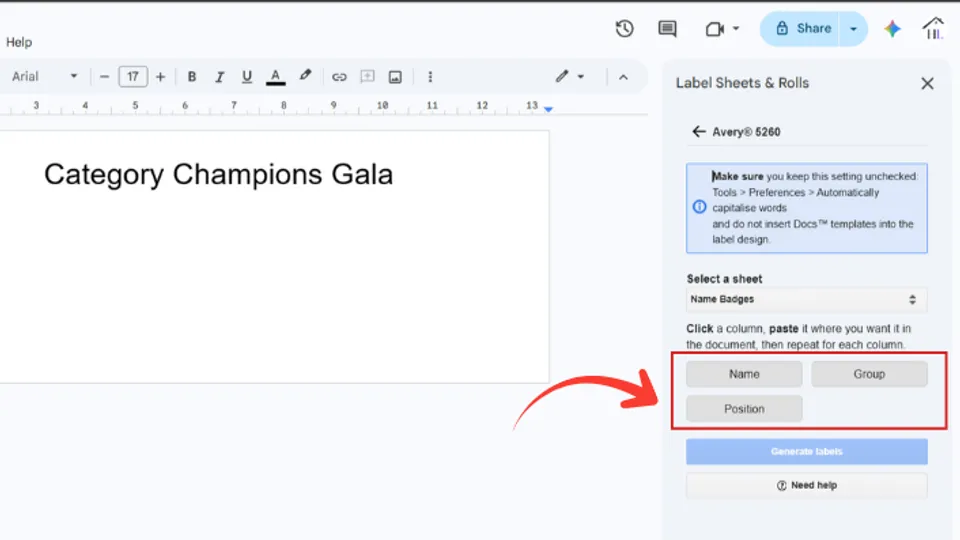Screen dimensions: 960x540
Task: Increase font size with plus
Action: click(160, 77)
